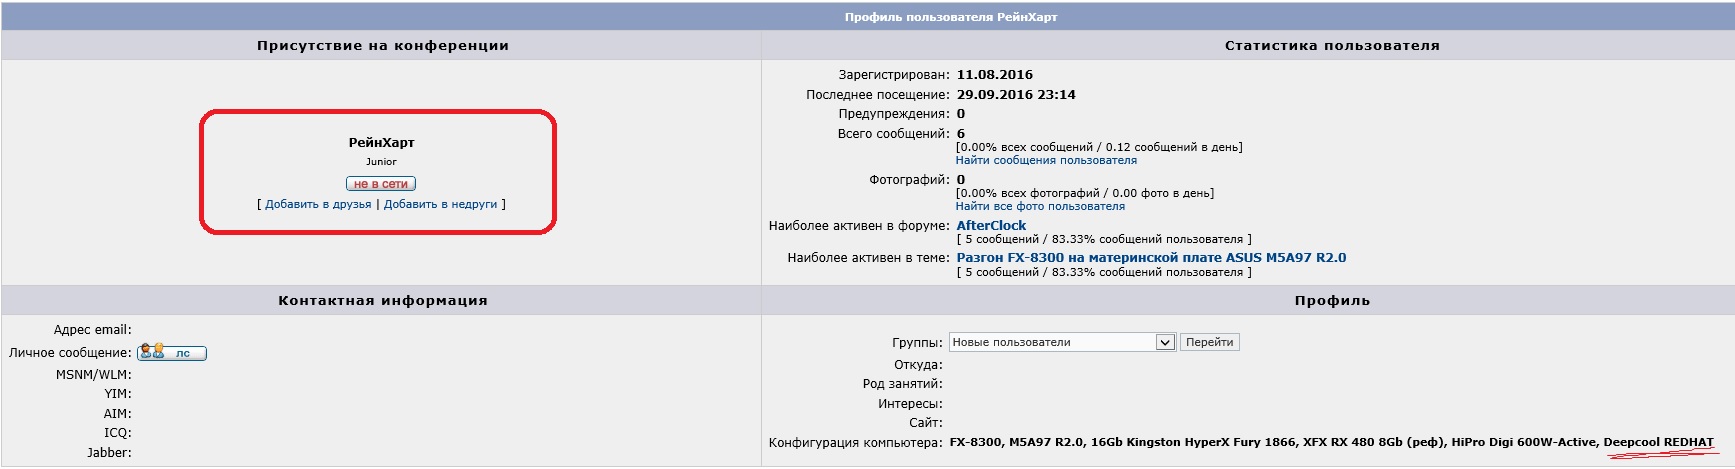1735x469 pixels.
Task: Click the "не в сети" offline status badge
Action: coord(380,184)
